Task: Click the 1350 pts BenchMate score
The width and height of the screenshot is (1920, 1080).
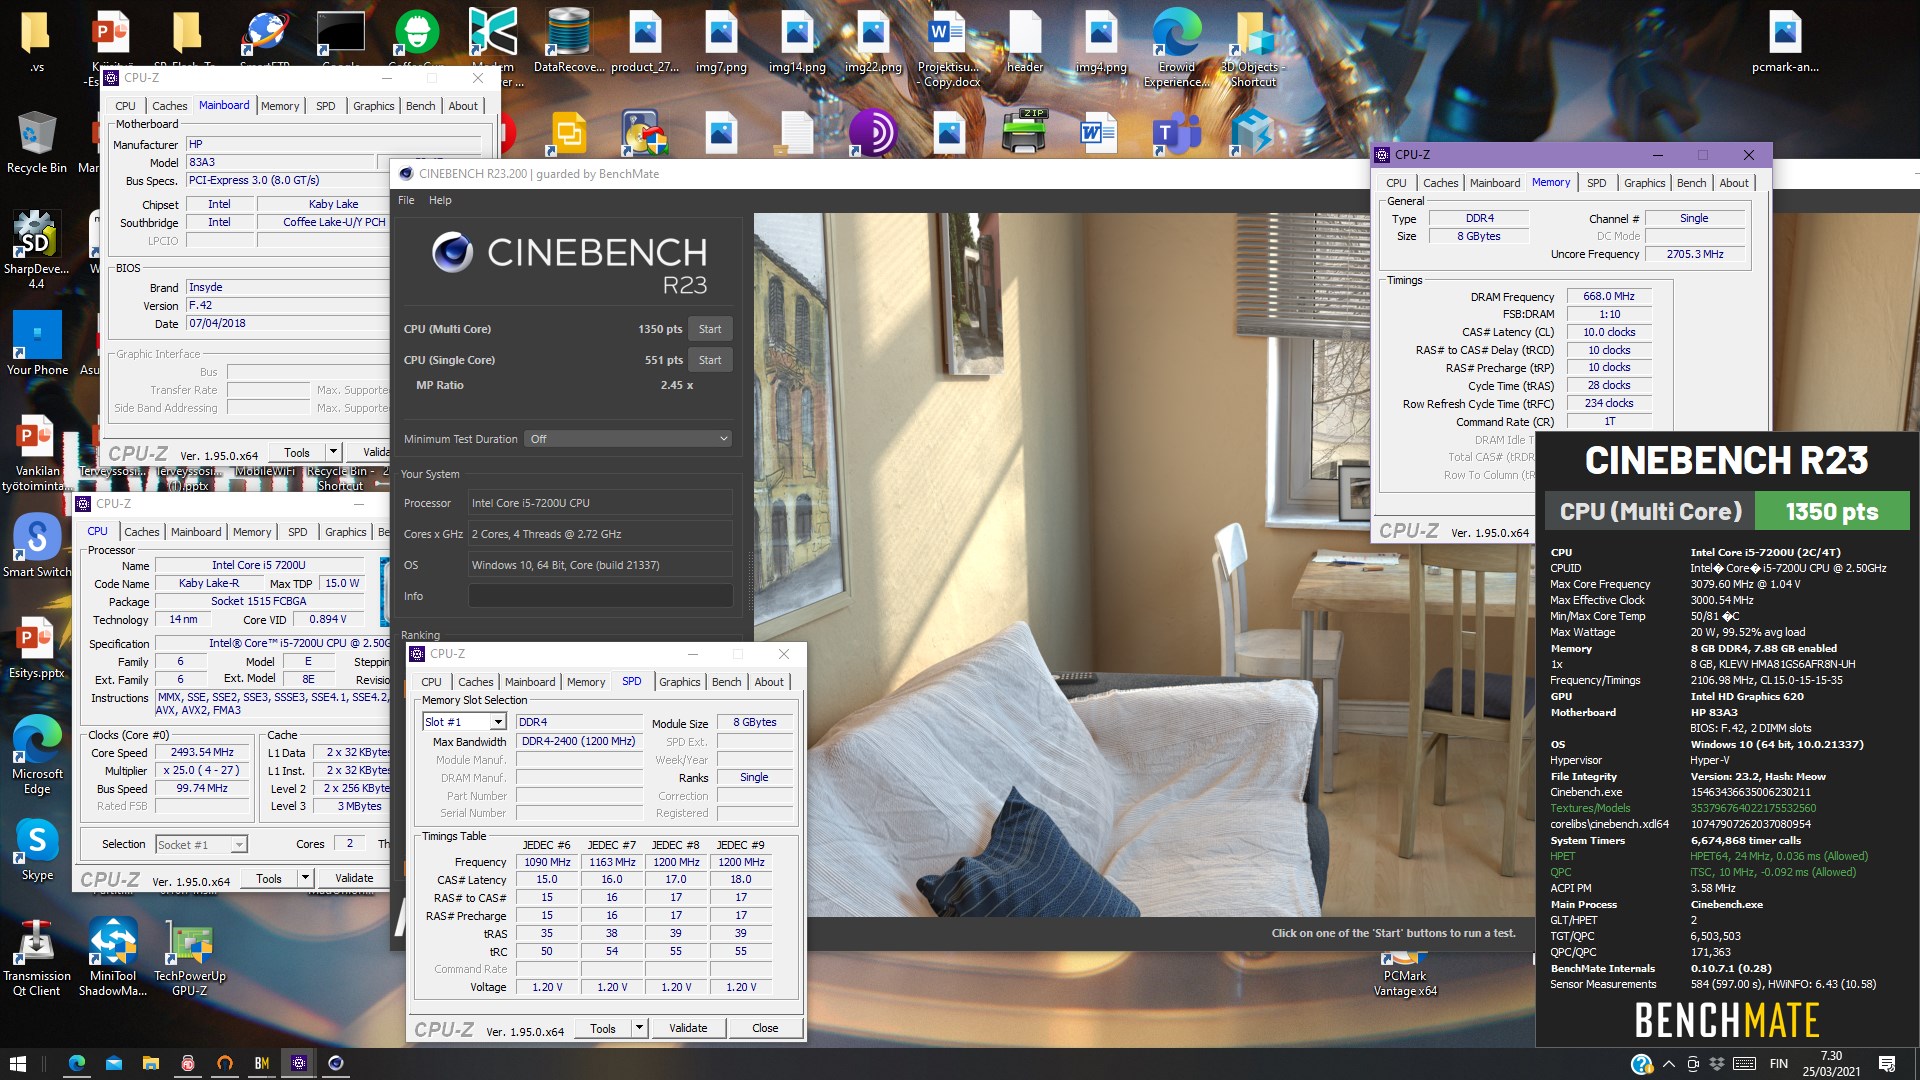Action: pos(1832,512)
